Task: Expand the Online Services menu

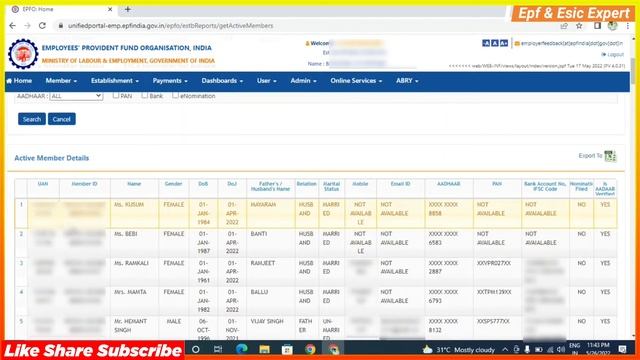Action: pyautogui.click(x=356, y=81)
